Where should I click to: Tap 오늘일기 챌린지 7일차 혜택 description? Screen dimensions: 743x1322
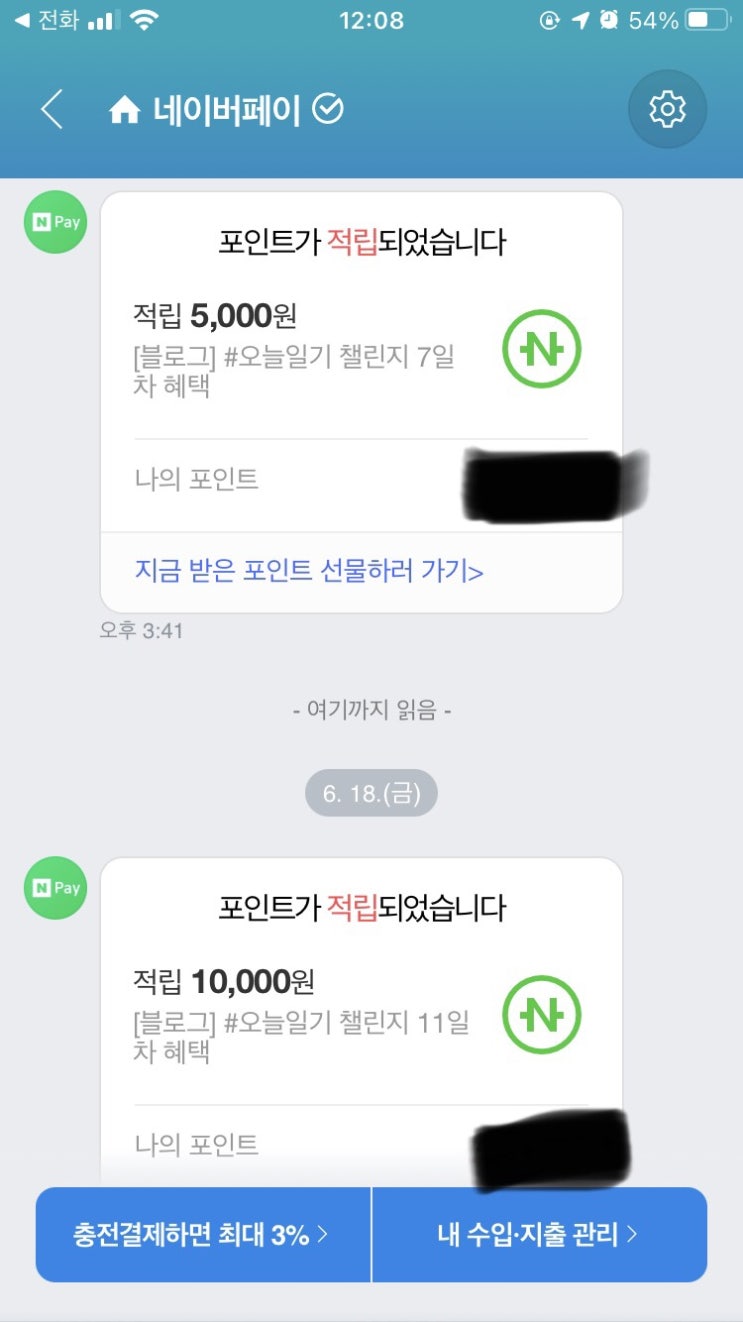tap(294, 372)
